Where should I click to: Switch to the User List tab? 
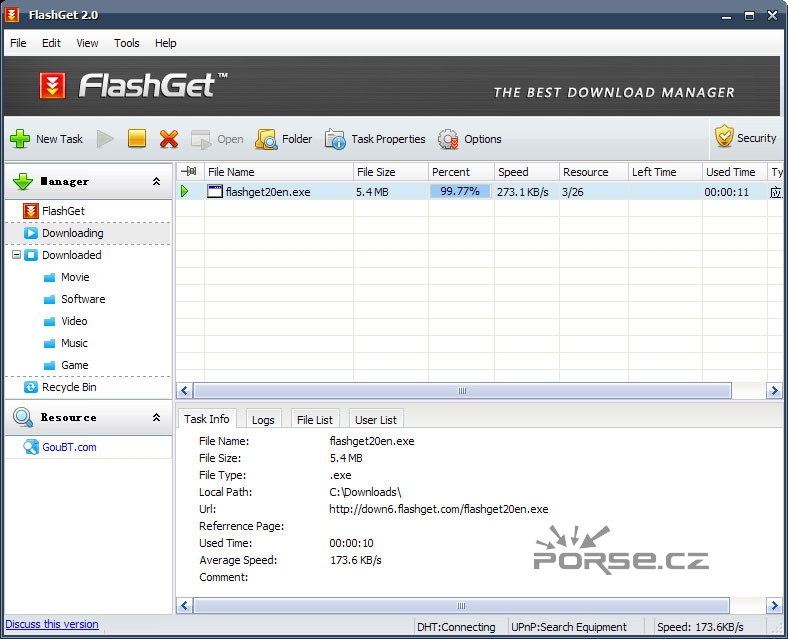(375, 419)
